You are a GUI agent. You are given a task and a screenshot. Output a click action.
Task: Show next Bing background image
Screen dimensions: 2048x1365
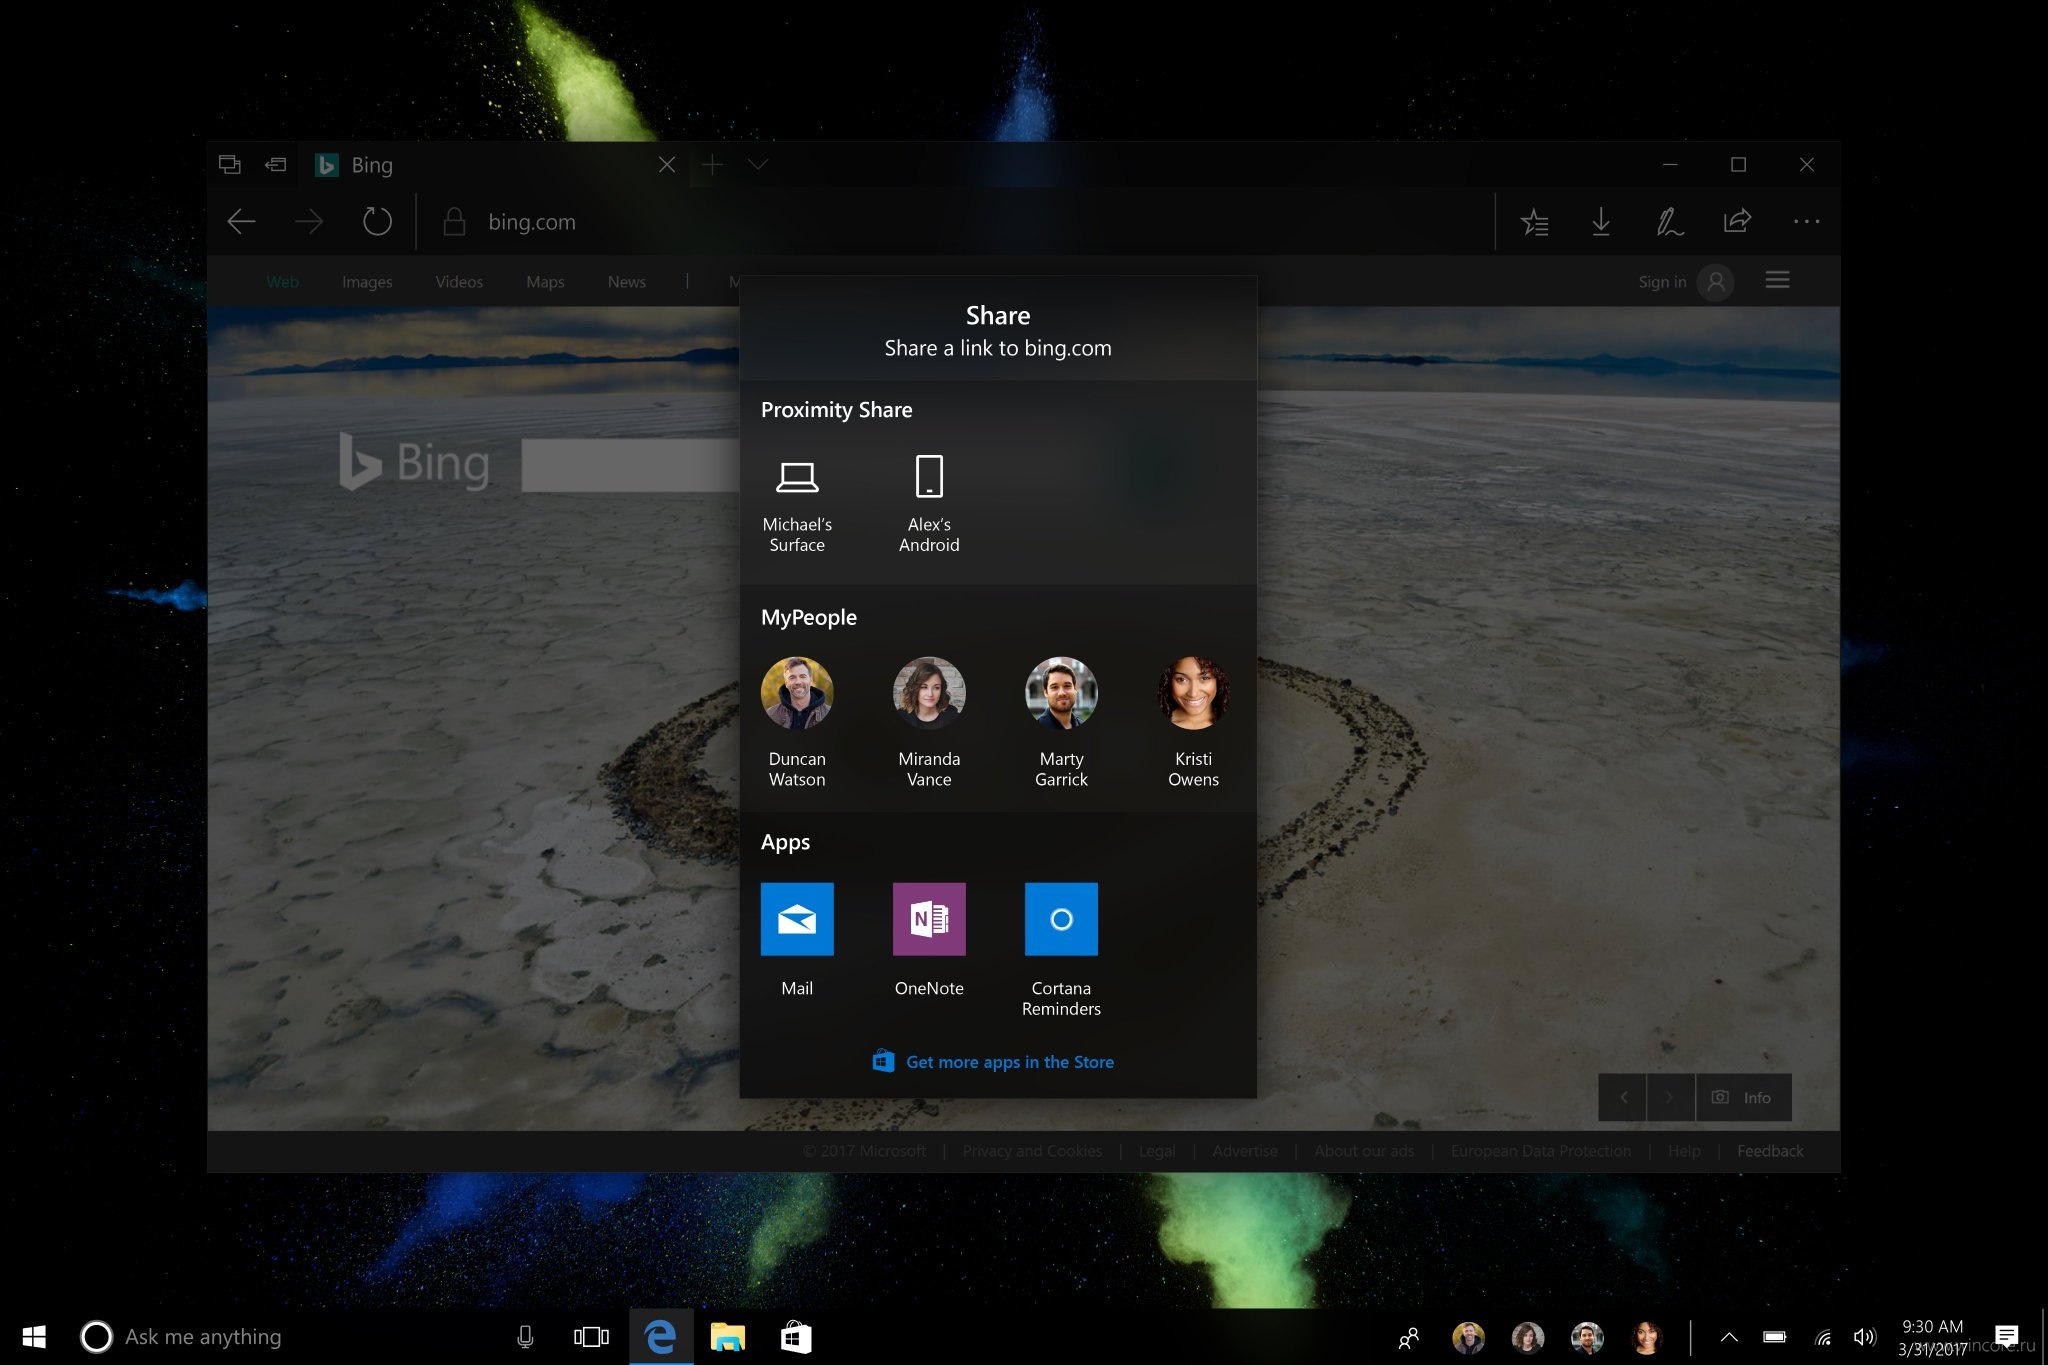pyautogui.click(x=1670, y=1097)
